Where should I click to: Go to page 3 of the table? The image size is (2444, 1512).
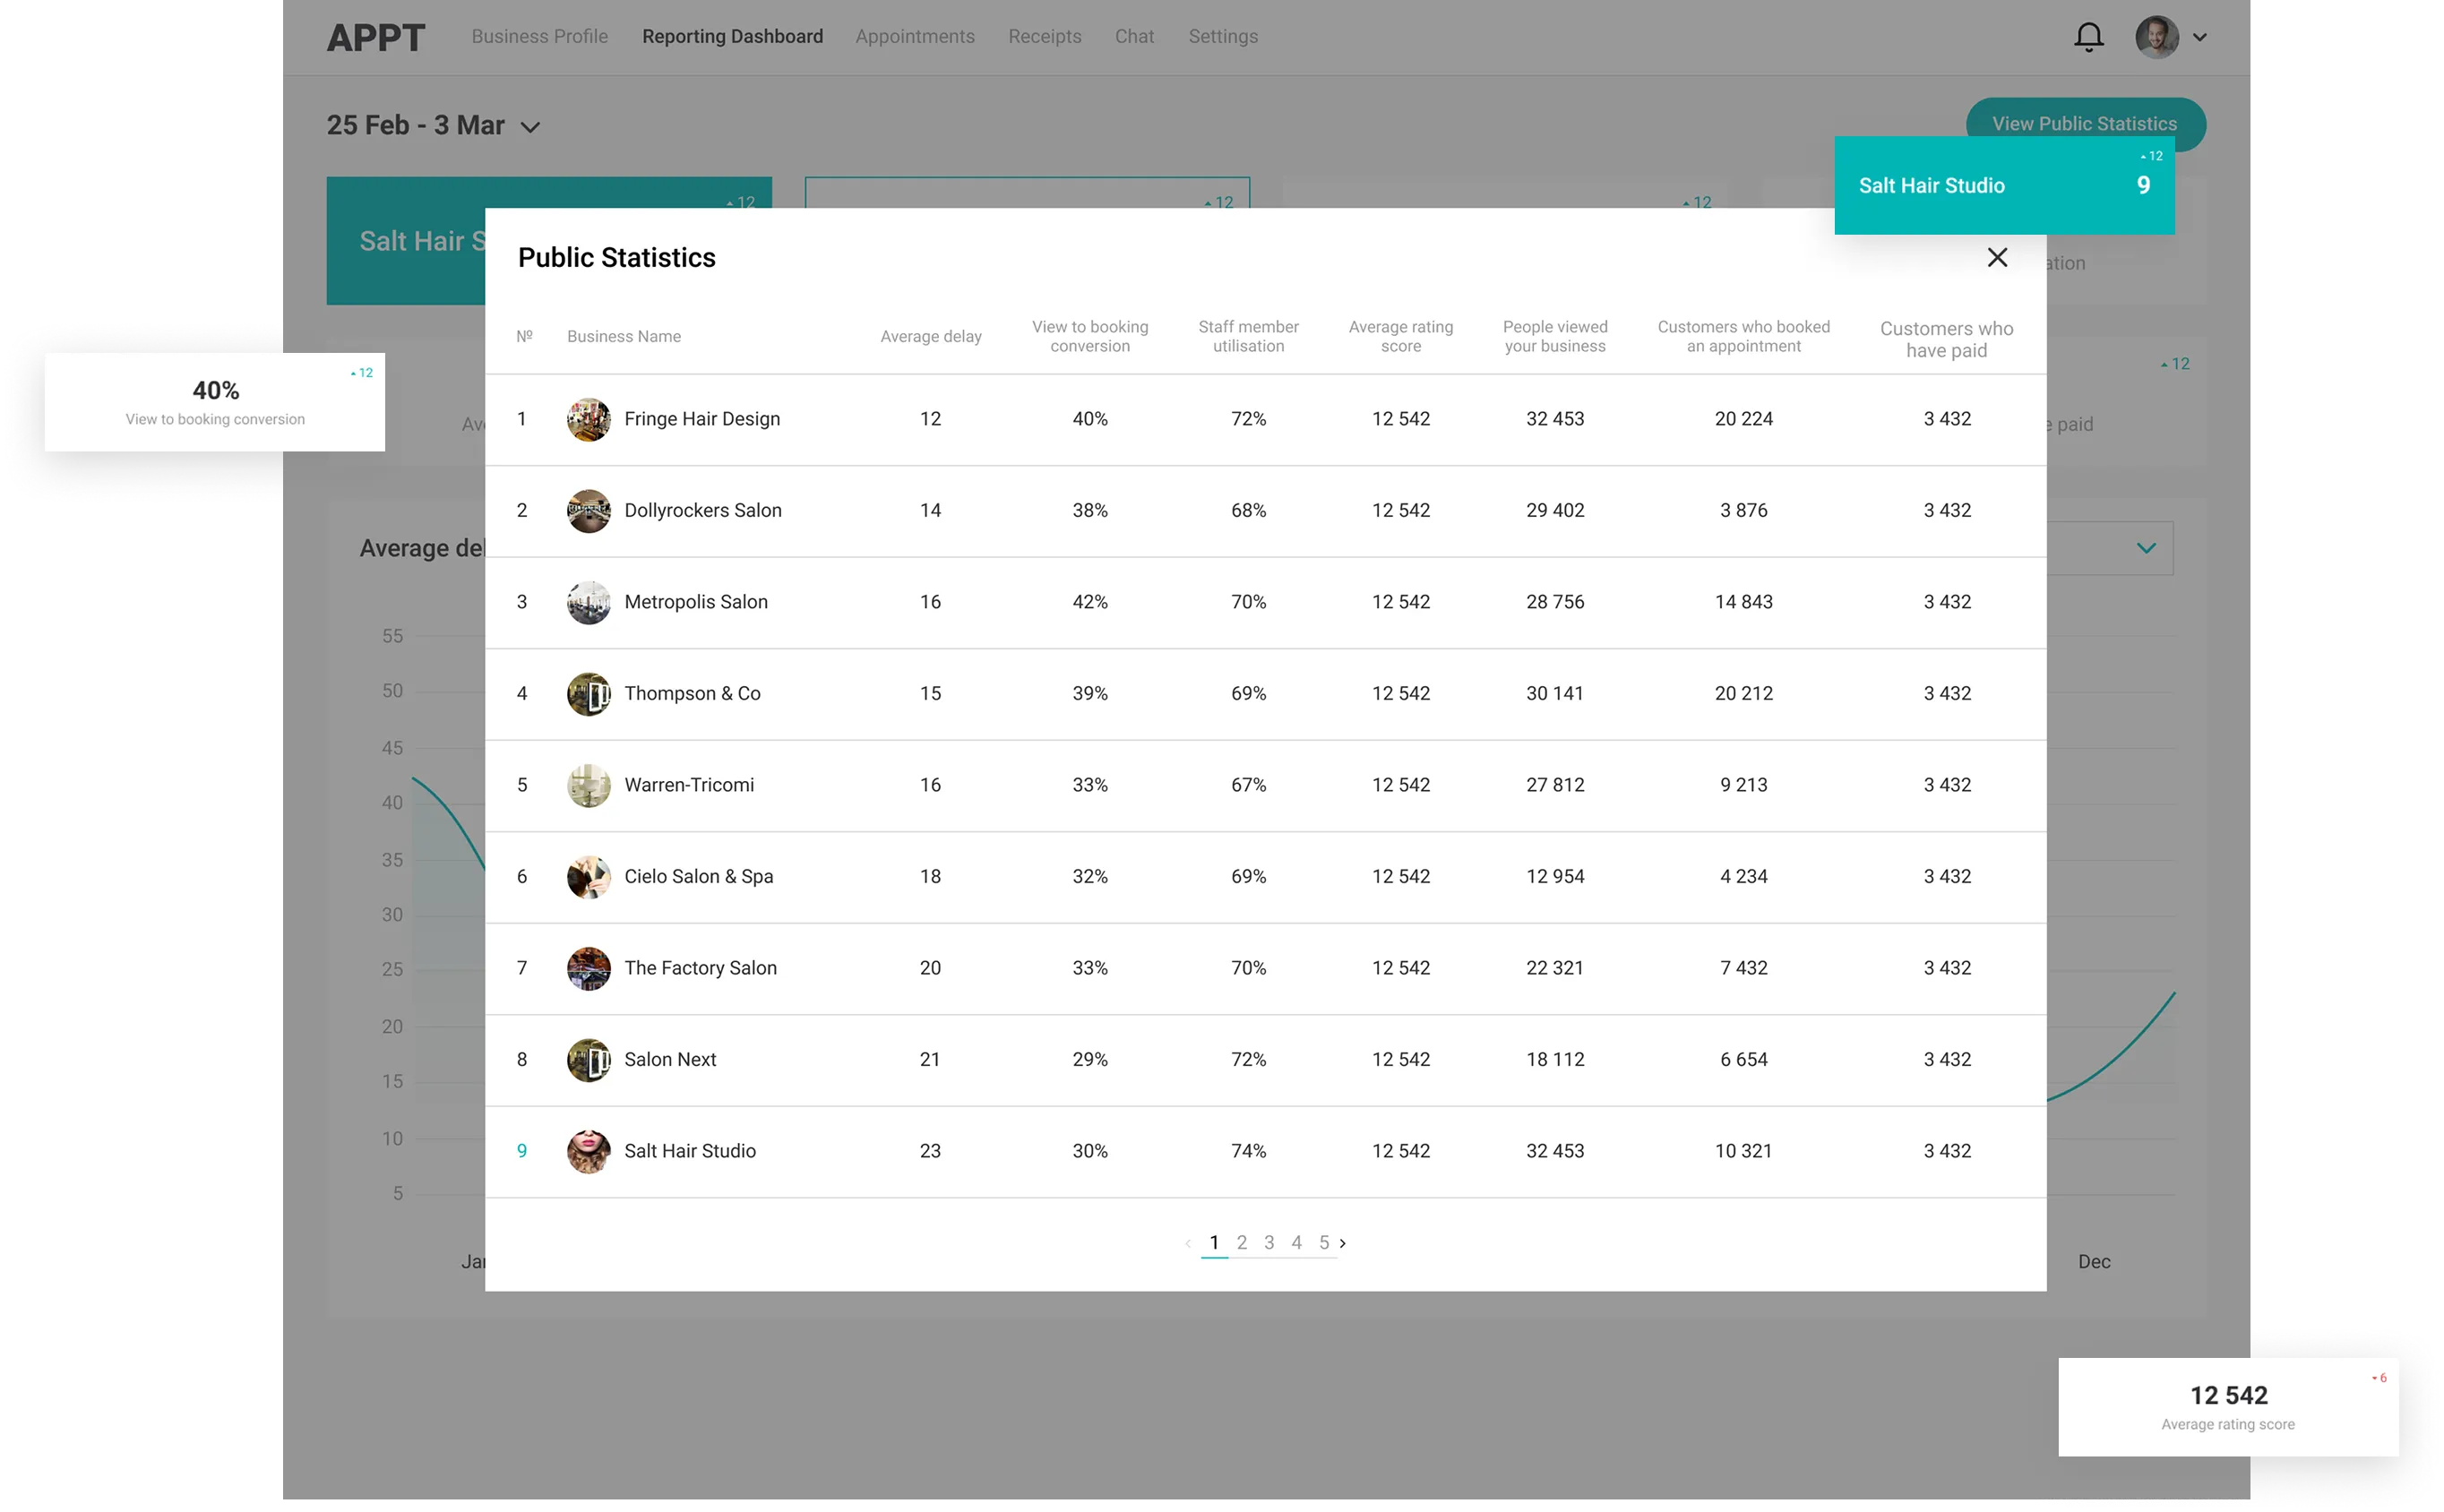tap(1269, 1242)
